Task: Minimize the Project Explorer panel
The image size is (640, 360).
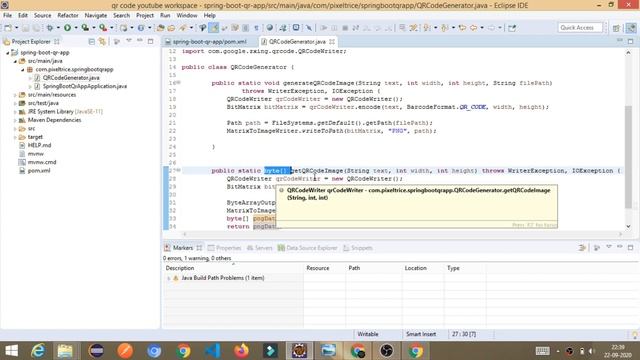Action: click(x=140, y=41)
